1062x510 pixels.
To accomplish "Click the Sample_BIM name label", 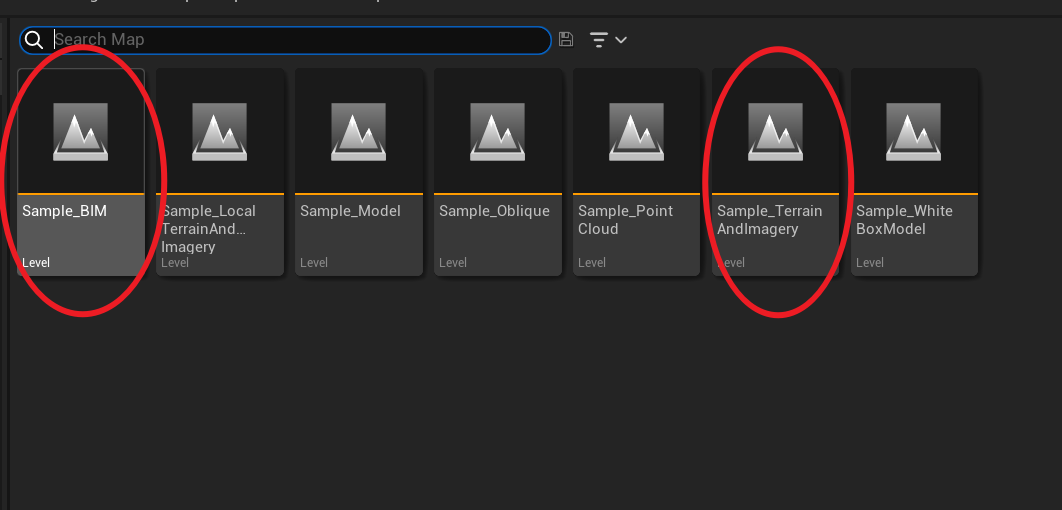I will tap(64, 211).
